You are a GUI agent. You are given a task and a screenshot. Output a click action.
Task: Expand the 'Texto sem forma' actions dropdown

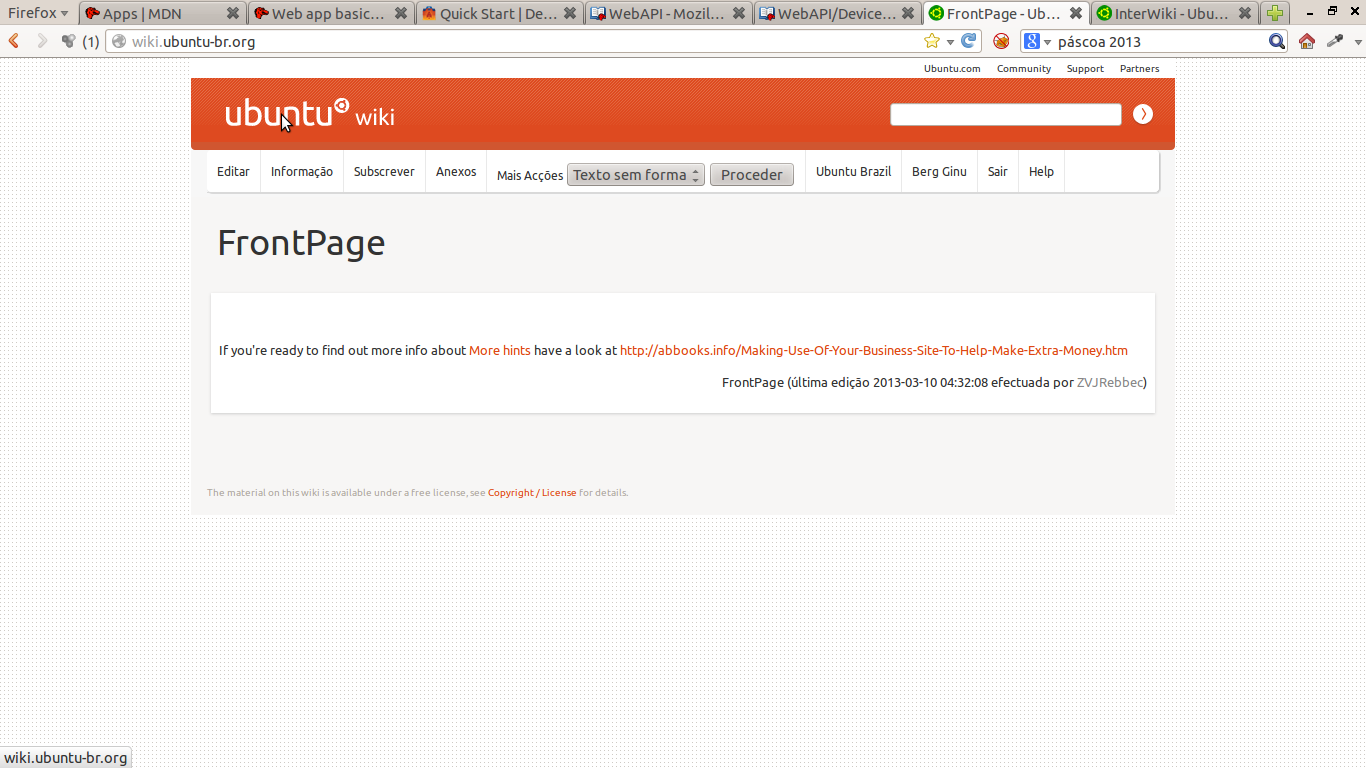pos(636,175)
